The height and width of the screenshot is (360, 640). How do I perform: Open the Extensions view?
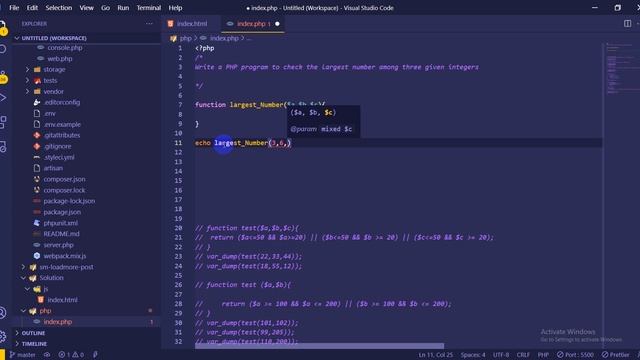pos(3,122)
